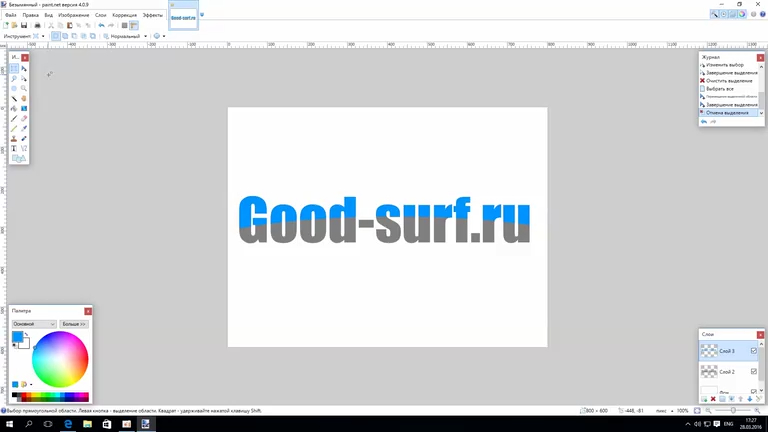Image resolution: width=768 pixels, height=432 pixels.
Task: Toggle visibility checkbox of Слой 3
Action: (x=754, y=351)
